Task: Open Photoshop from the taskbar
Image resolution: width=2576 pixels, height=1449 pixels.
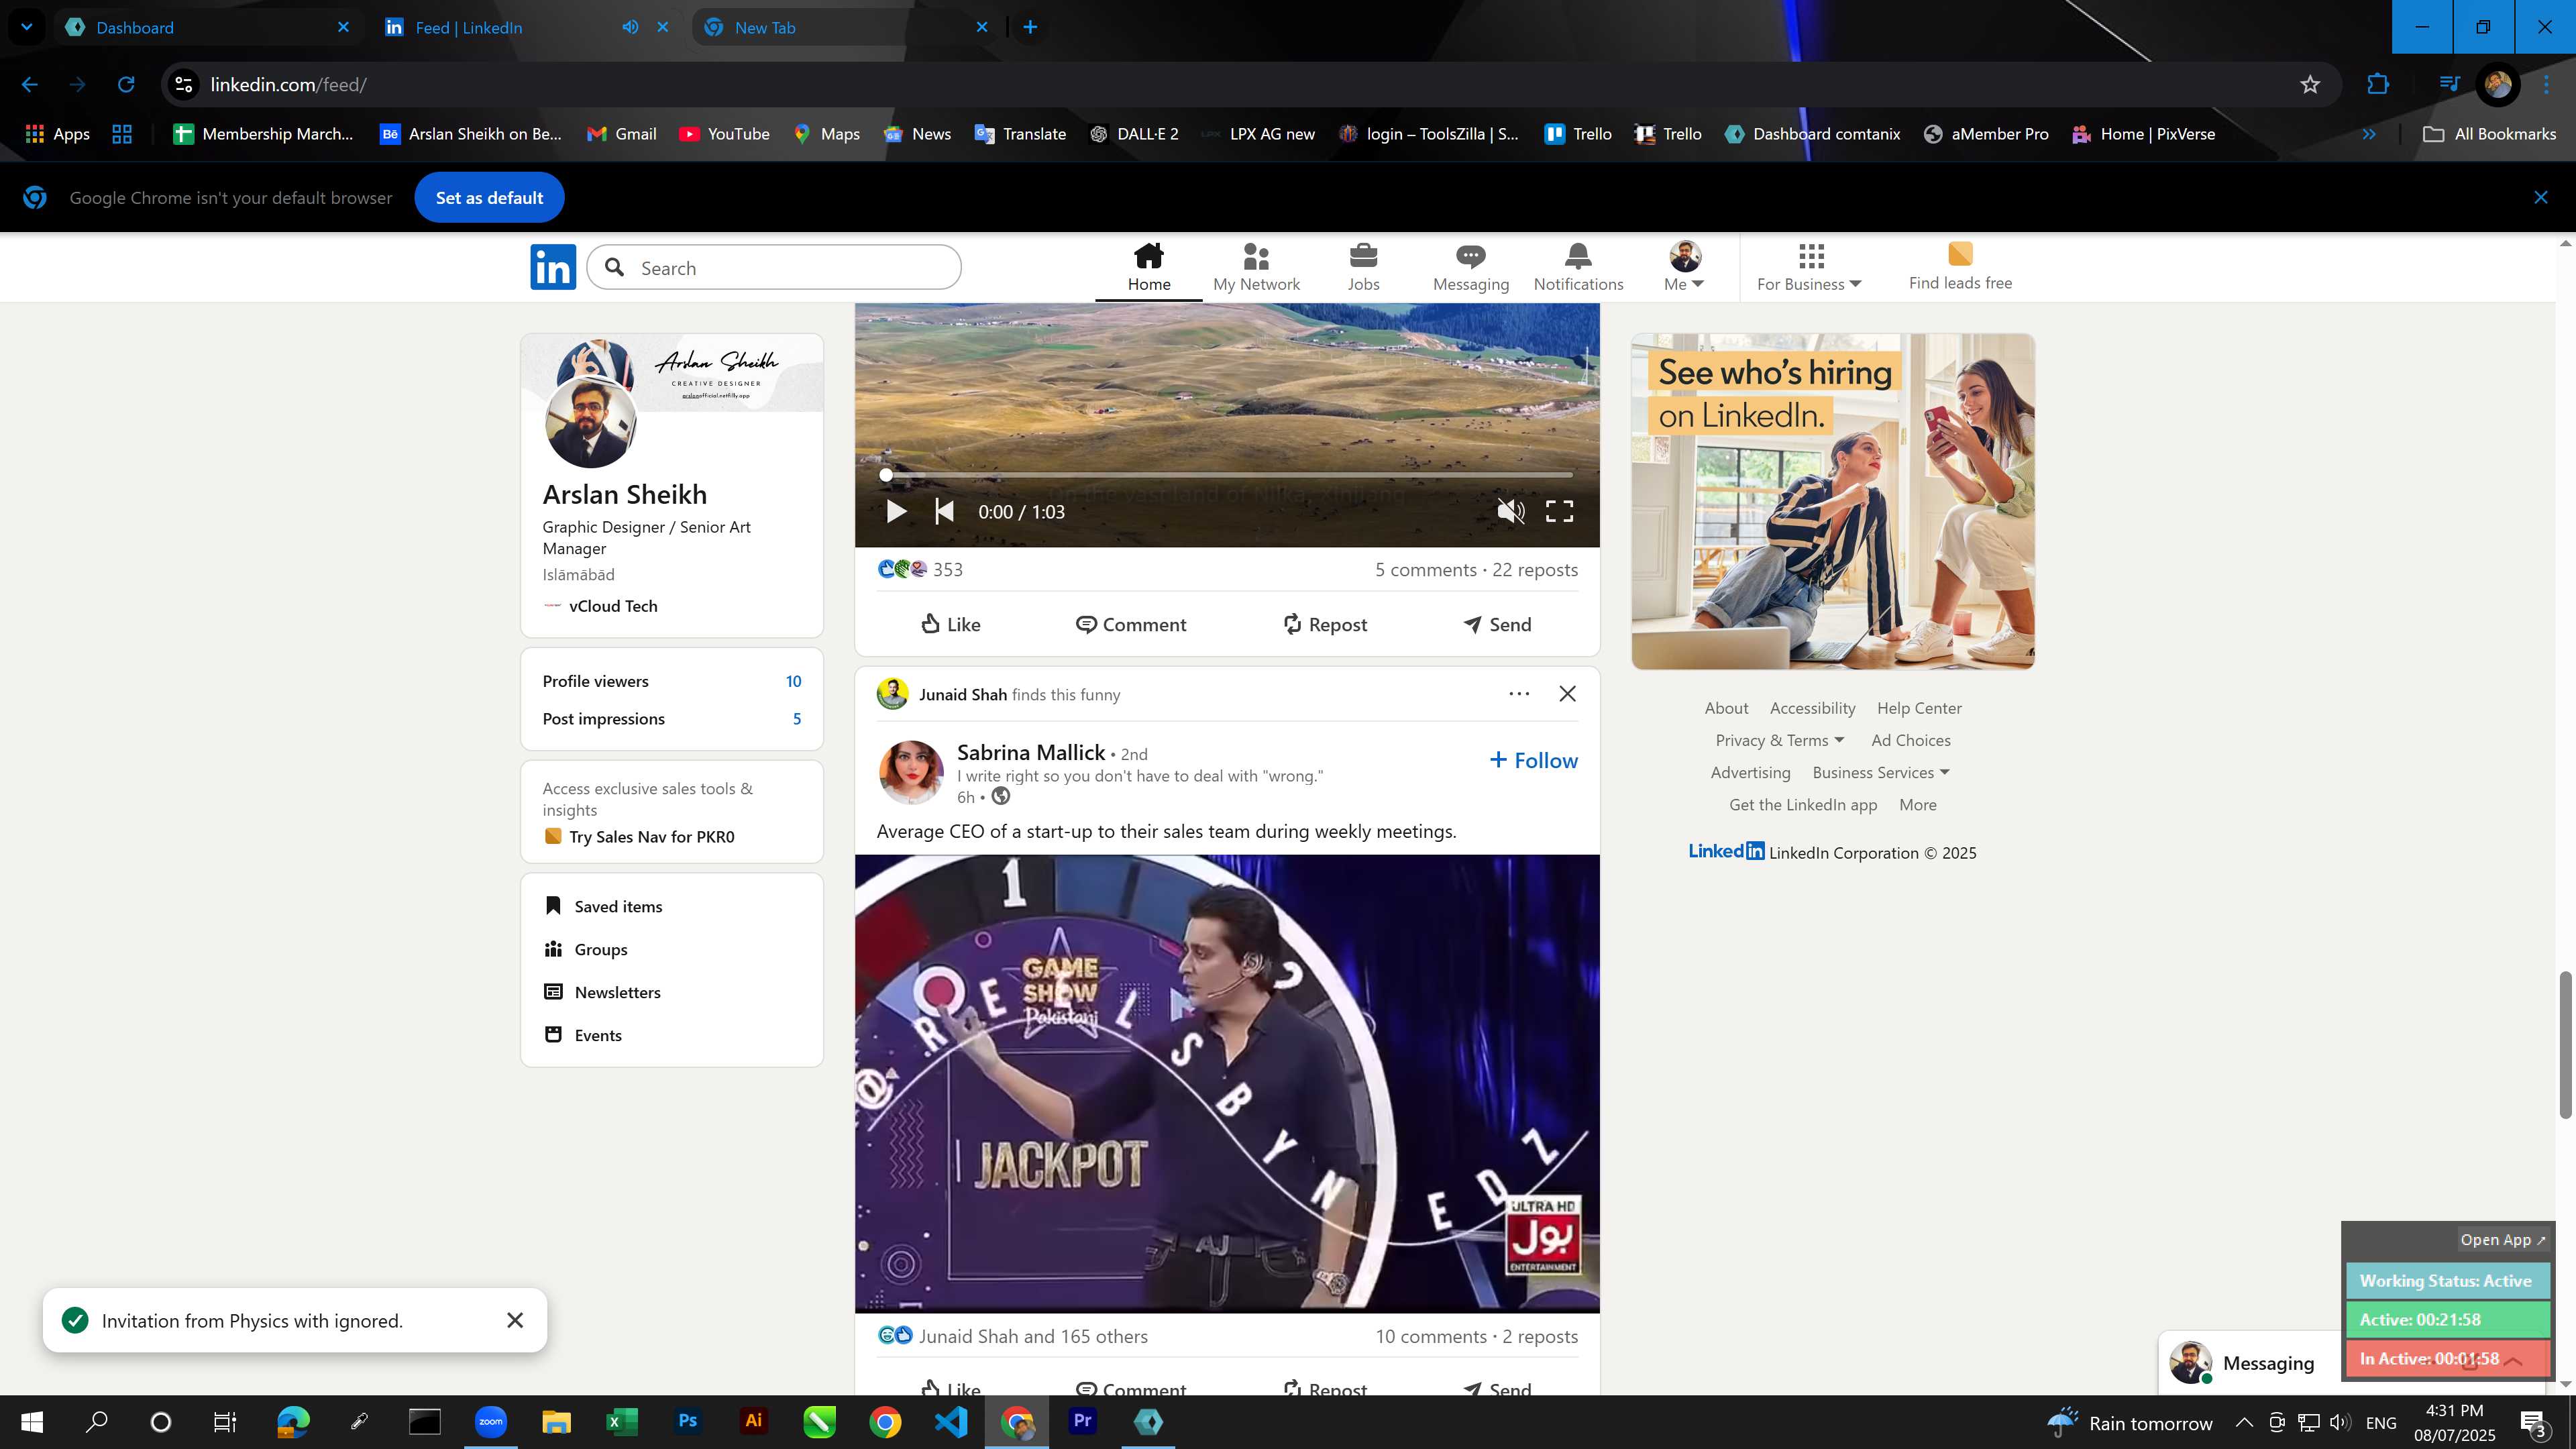Action: point(688,1422)
